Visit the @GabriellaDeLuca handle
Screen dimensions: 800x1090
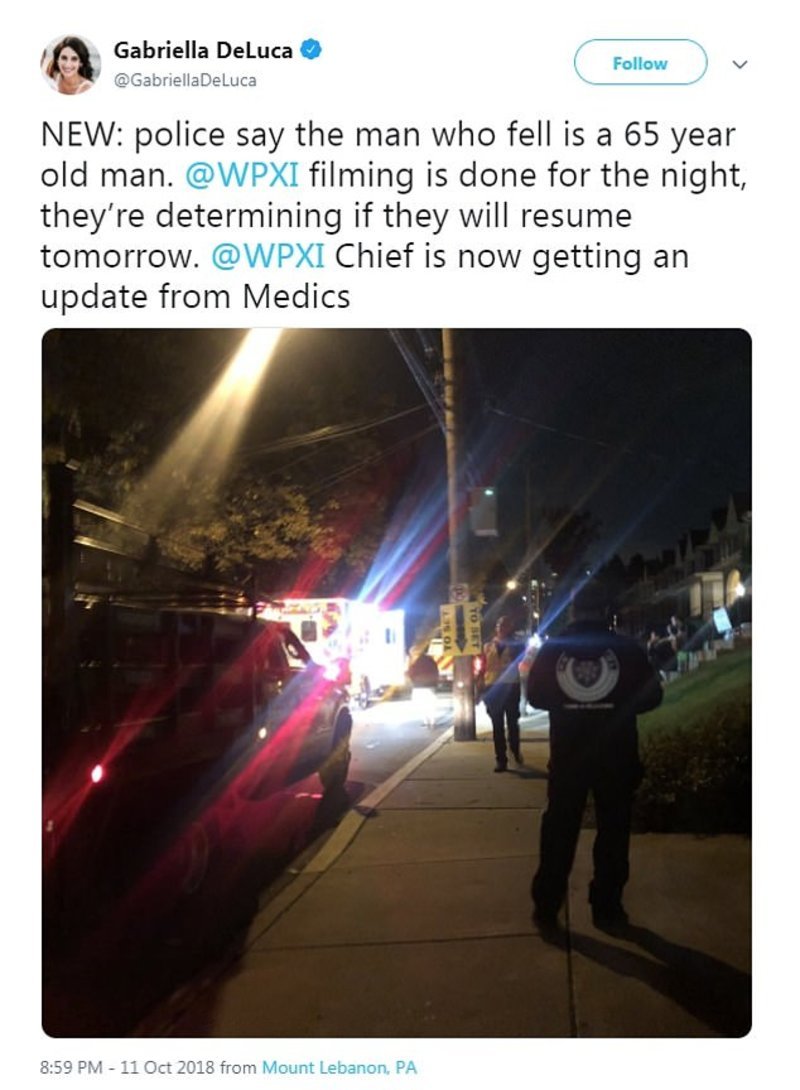(x=185, y=81)
